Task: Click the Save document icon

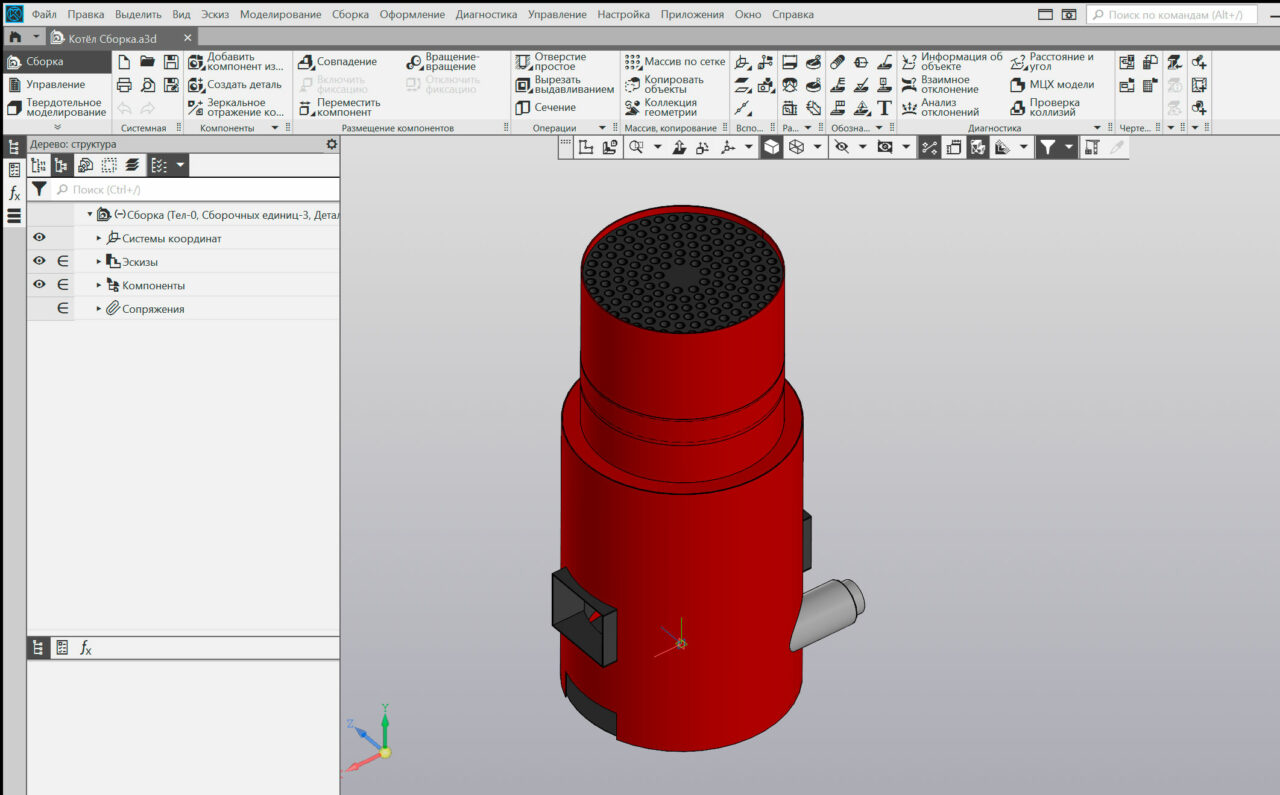Action: pyautogui.click(x=171, y=62)
